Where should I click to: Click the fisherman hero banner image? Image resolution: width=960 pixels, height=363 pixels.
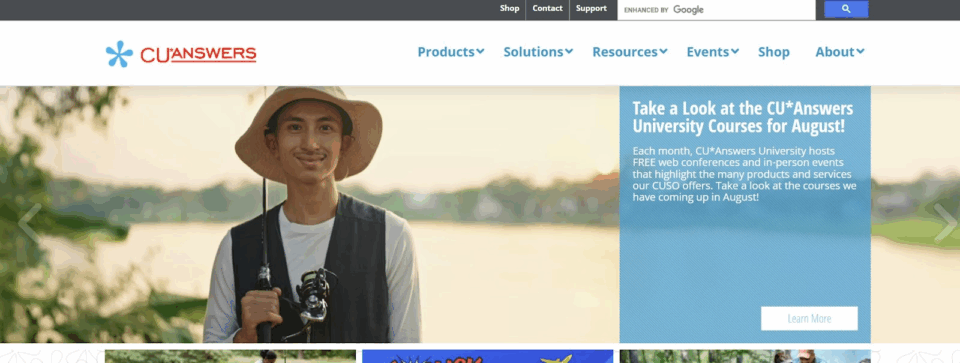(309, 214)
